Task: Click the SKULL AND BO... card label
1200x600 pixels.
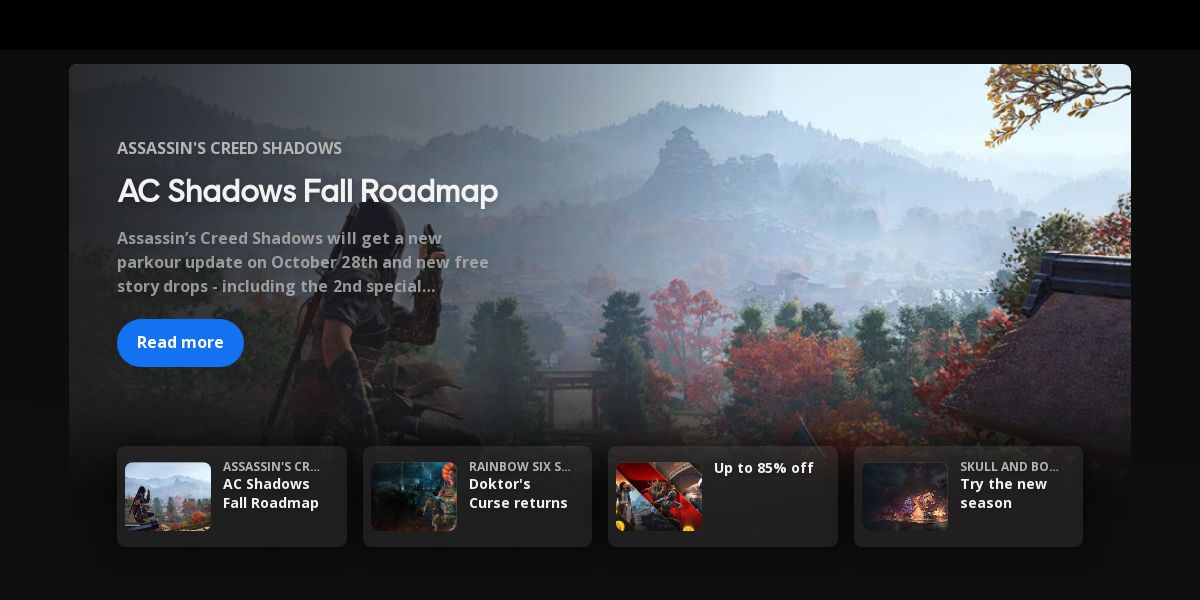Action: click(x=1009, y=466)
